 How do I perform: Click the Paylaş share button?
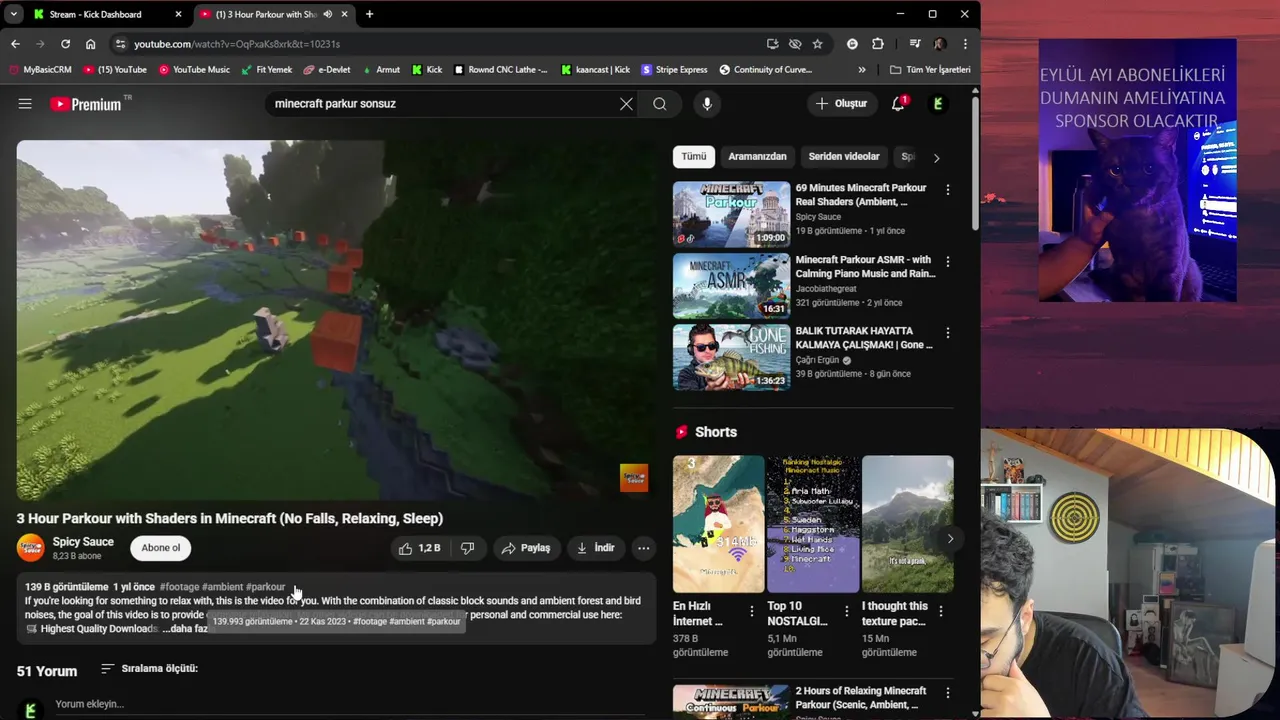(525, 548)
